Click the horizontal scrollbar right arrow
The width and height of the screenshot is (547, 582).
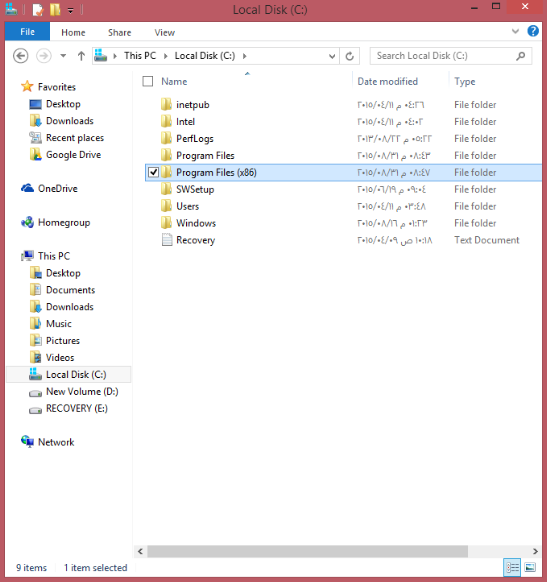535,551
